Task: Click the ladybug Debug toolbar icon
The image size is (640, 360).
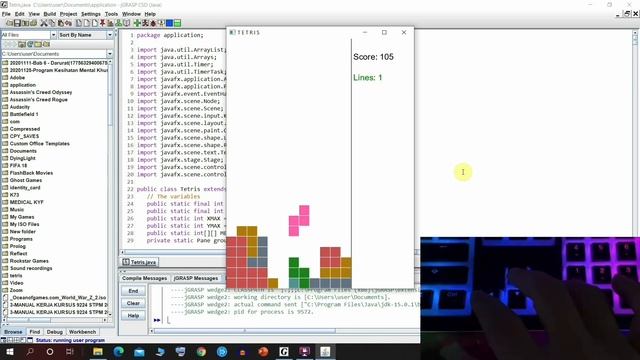Action: [153, 23]
